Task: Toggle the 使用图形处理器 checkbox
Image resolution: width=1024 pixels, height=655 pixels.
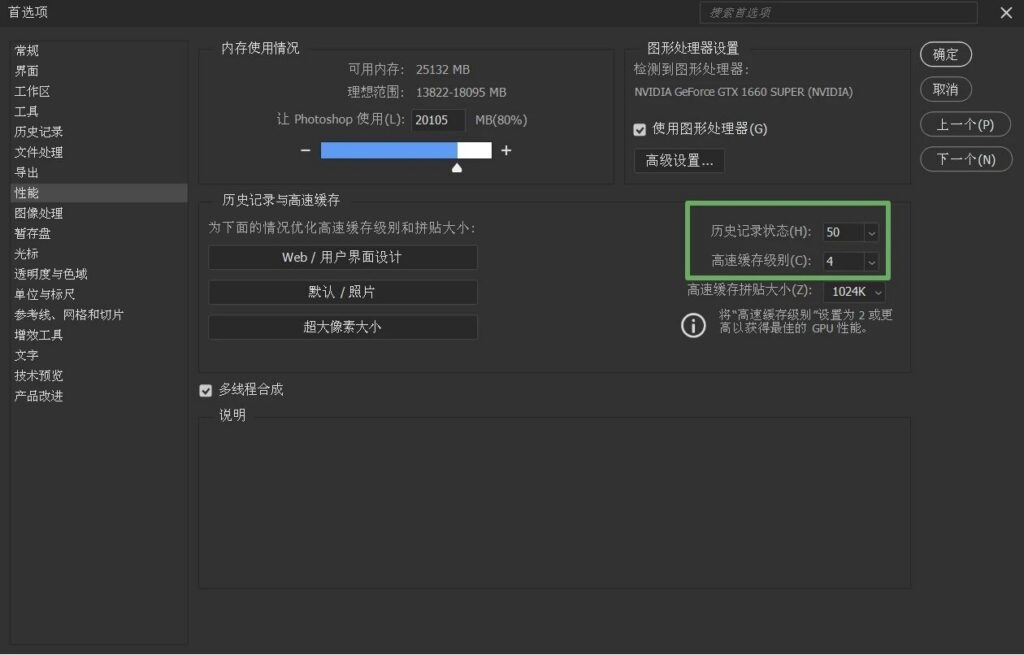Action: (x=639, y=129)
